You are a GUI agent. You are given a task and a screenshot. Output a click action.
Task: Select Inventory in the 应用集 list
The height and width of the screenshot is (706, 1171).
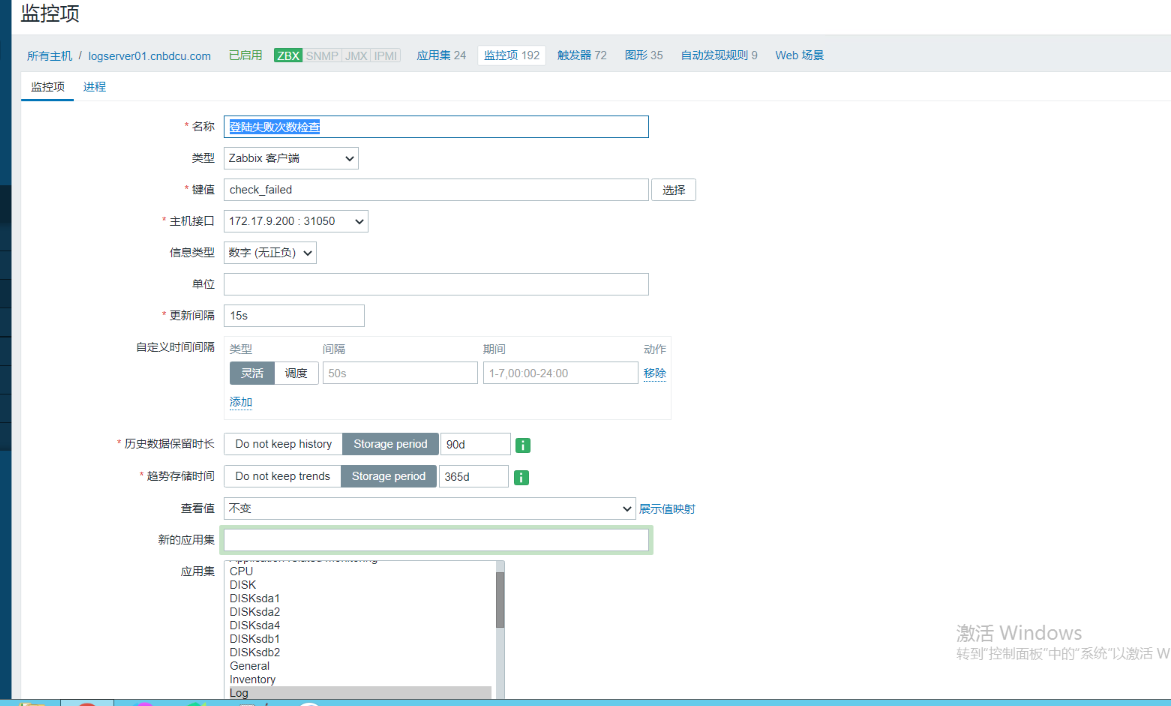[x=360, y=679]
